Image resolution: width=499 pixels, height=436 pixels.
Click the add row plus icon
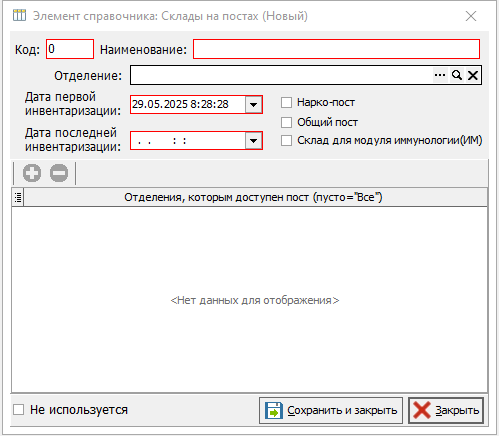pos(32,173)
